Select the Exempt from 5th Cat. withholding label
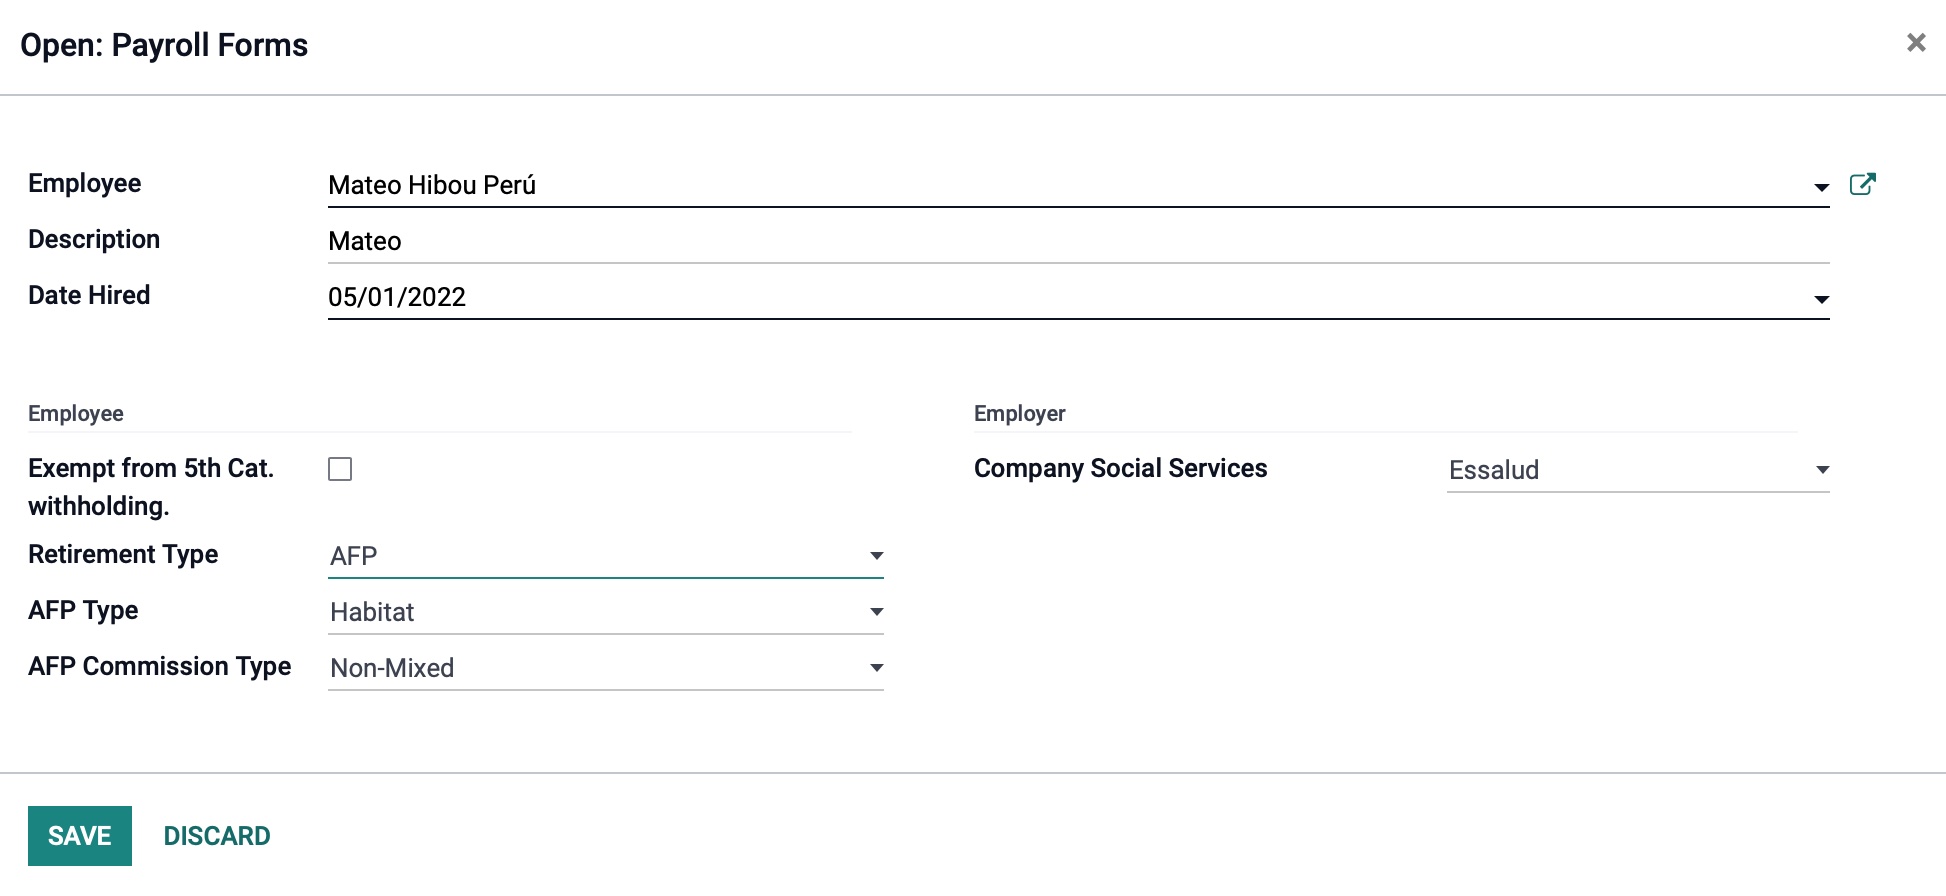Image resolution: width=1946 pixels, height=896 pixels. click(x=151, y=487)
